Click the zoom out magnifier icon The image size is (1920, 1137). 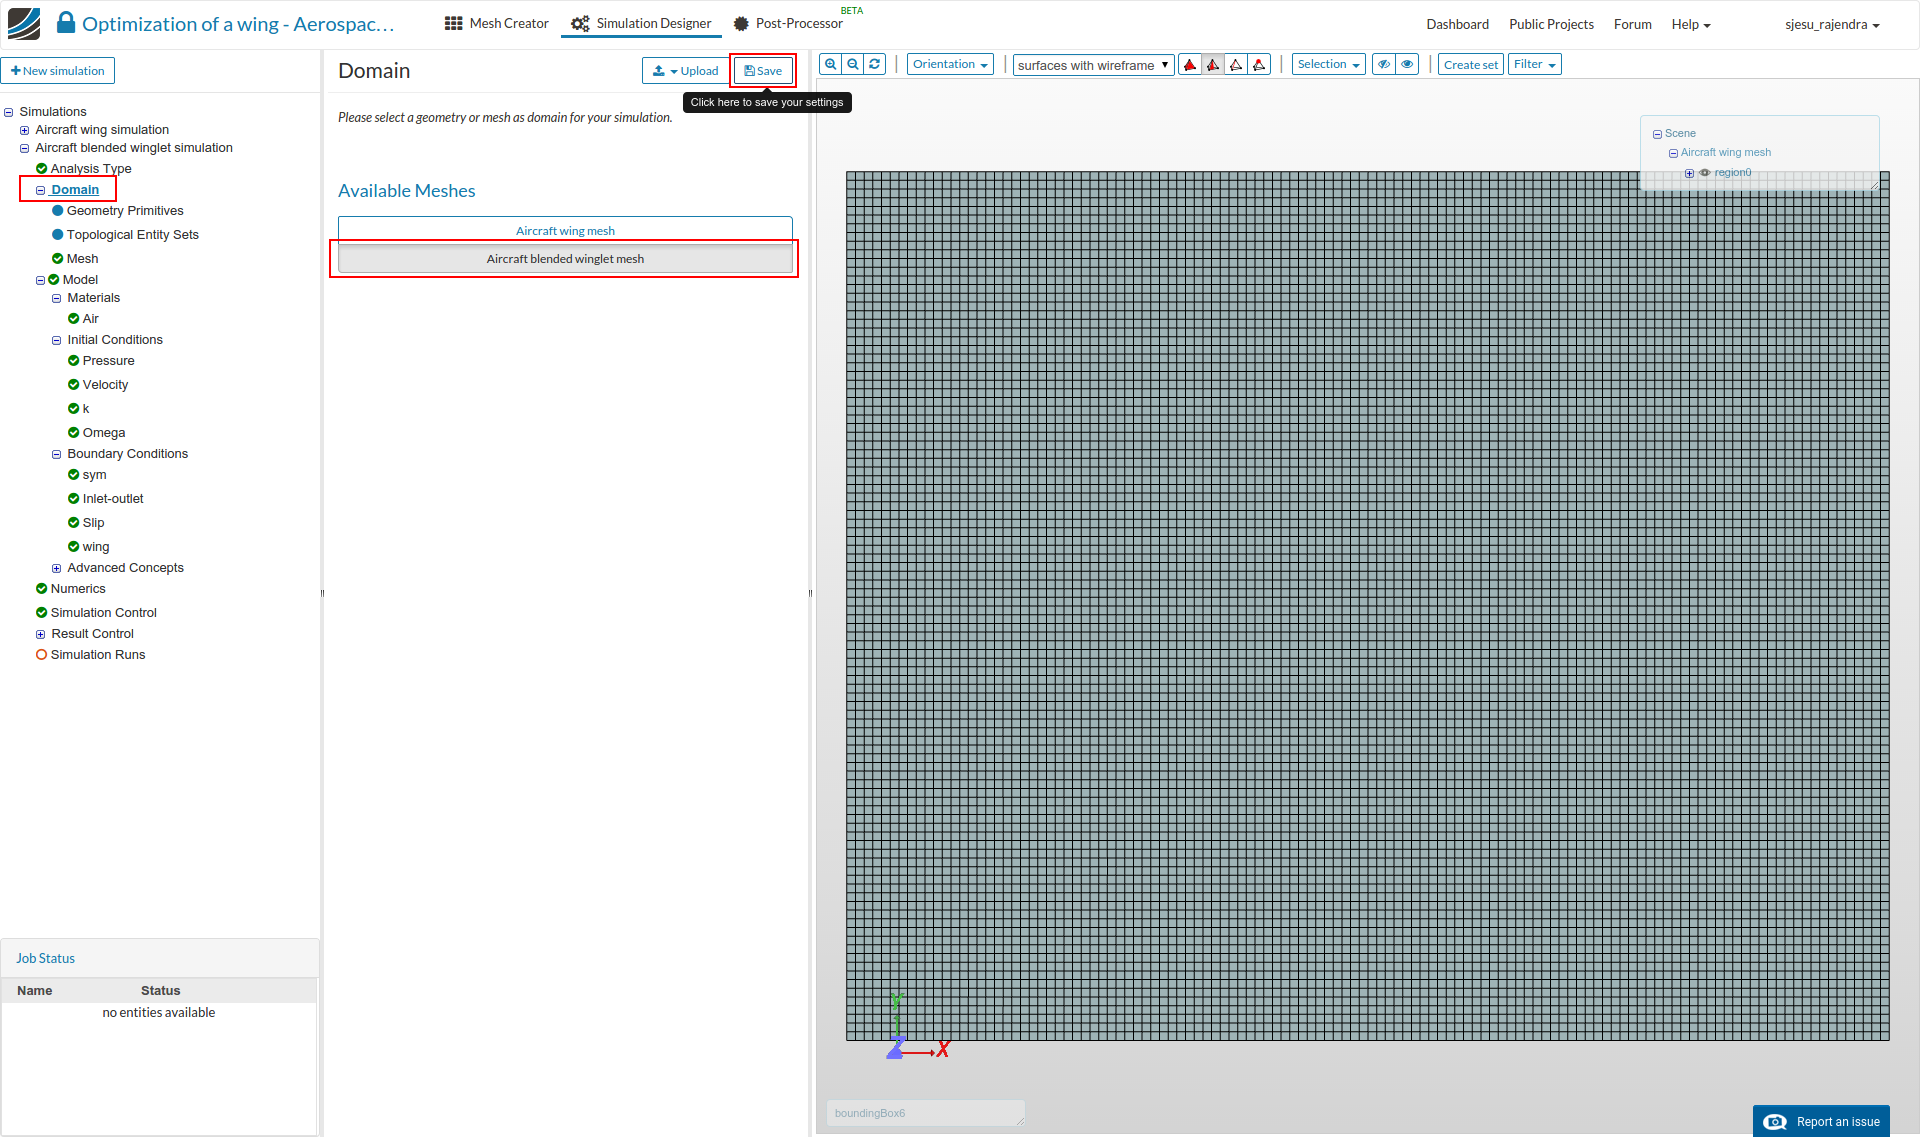[853, 64]
